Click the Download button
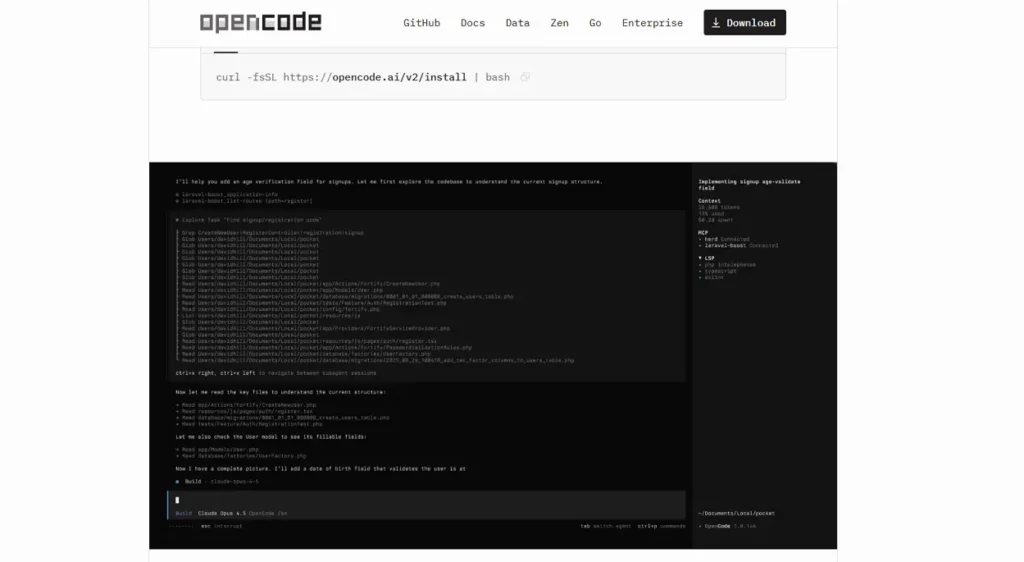 coord(744,22)
